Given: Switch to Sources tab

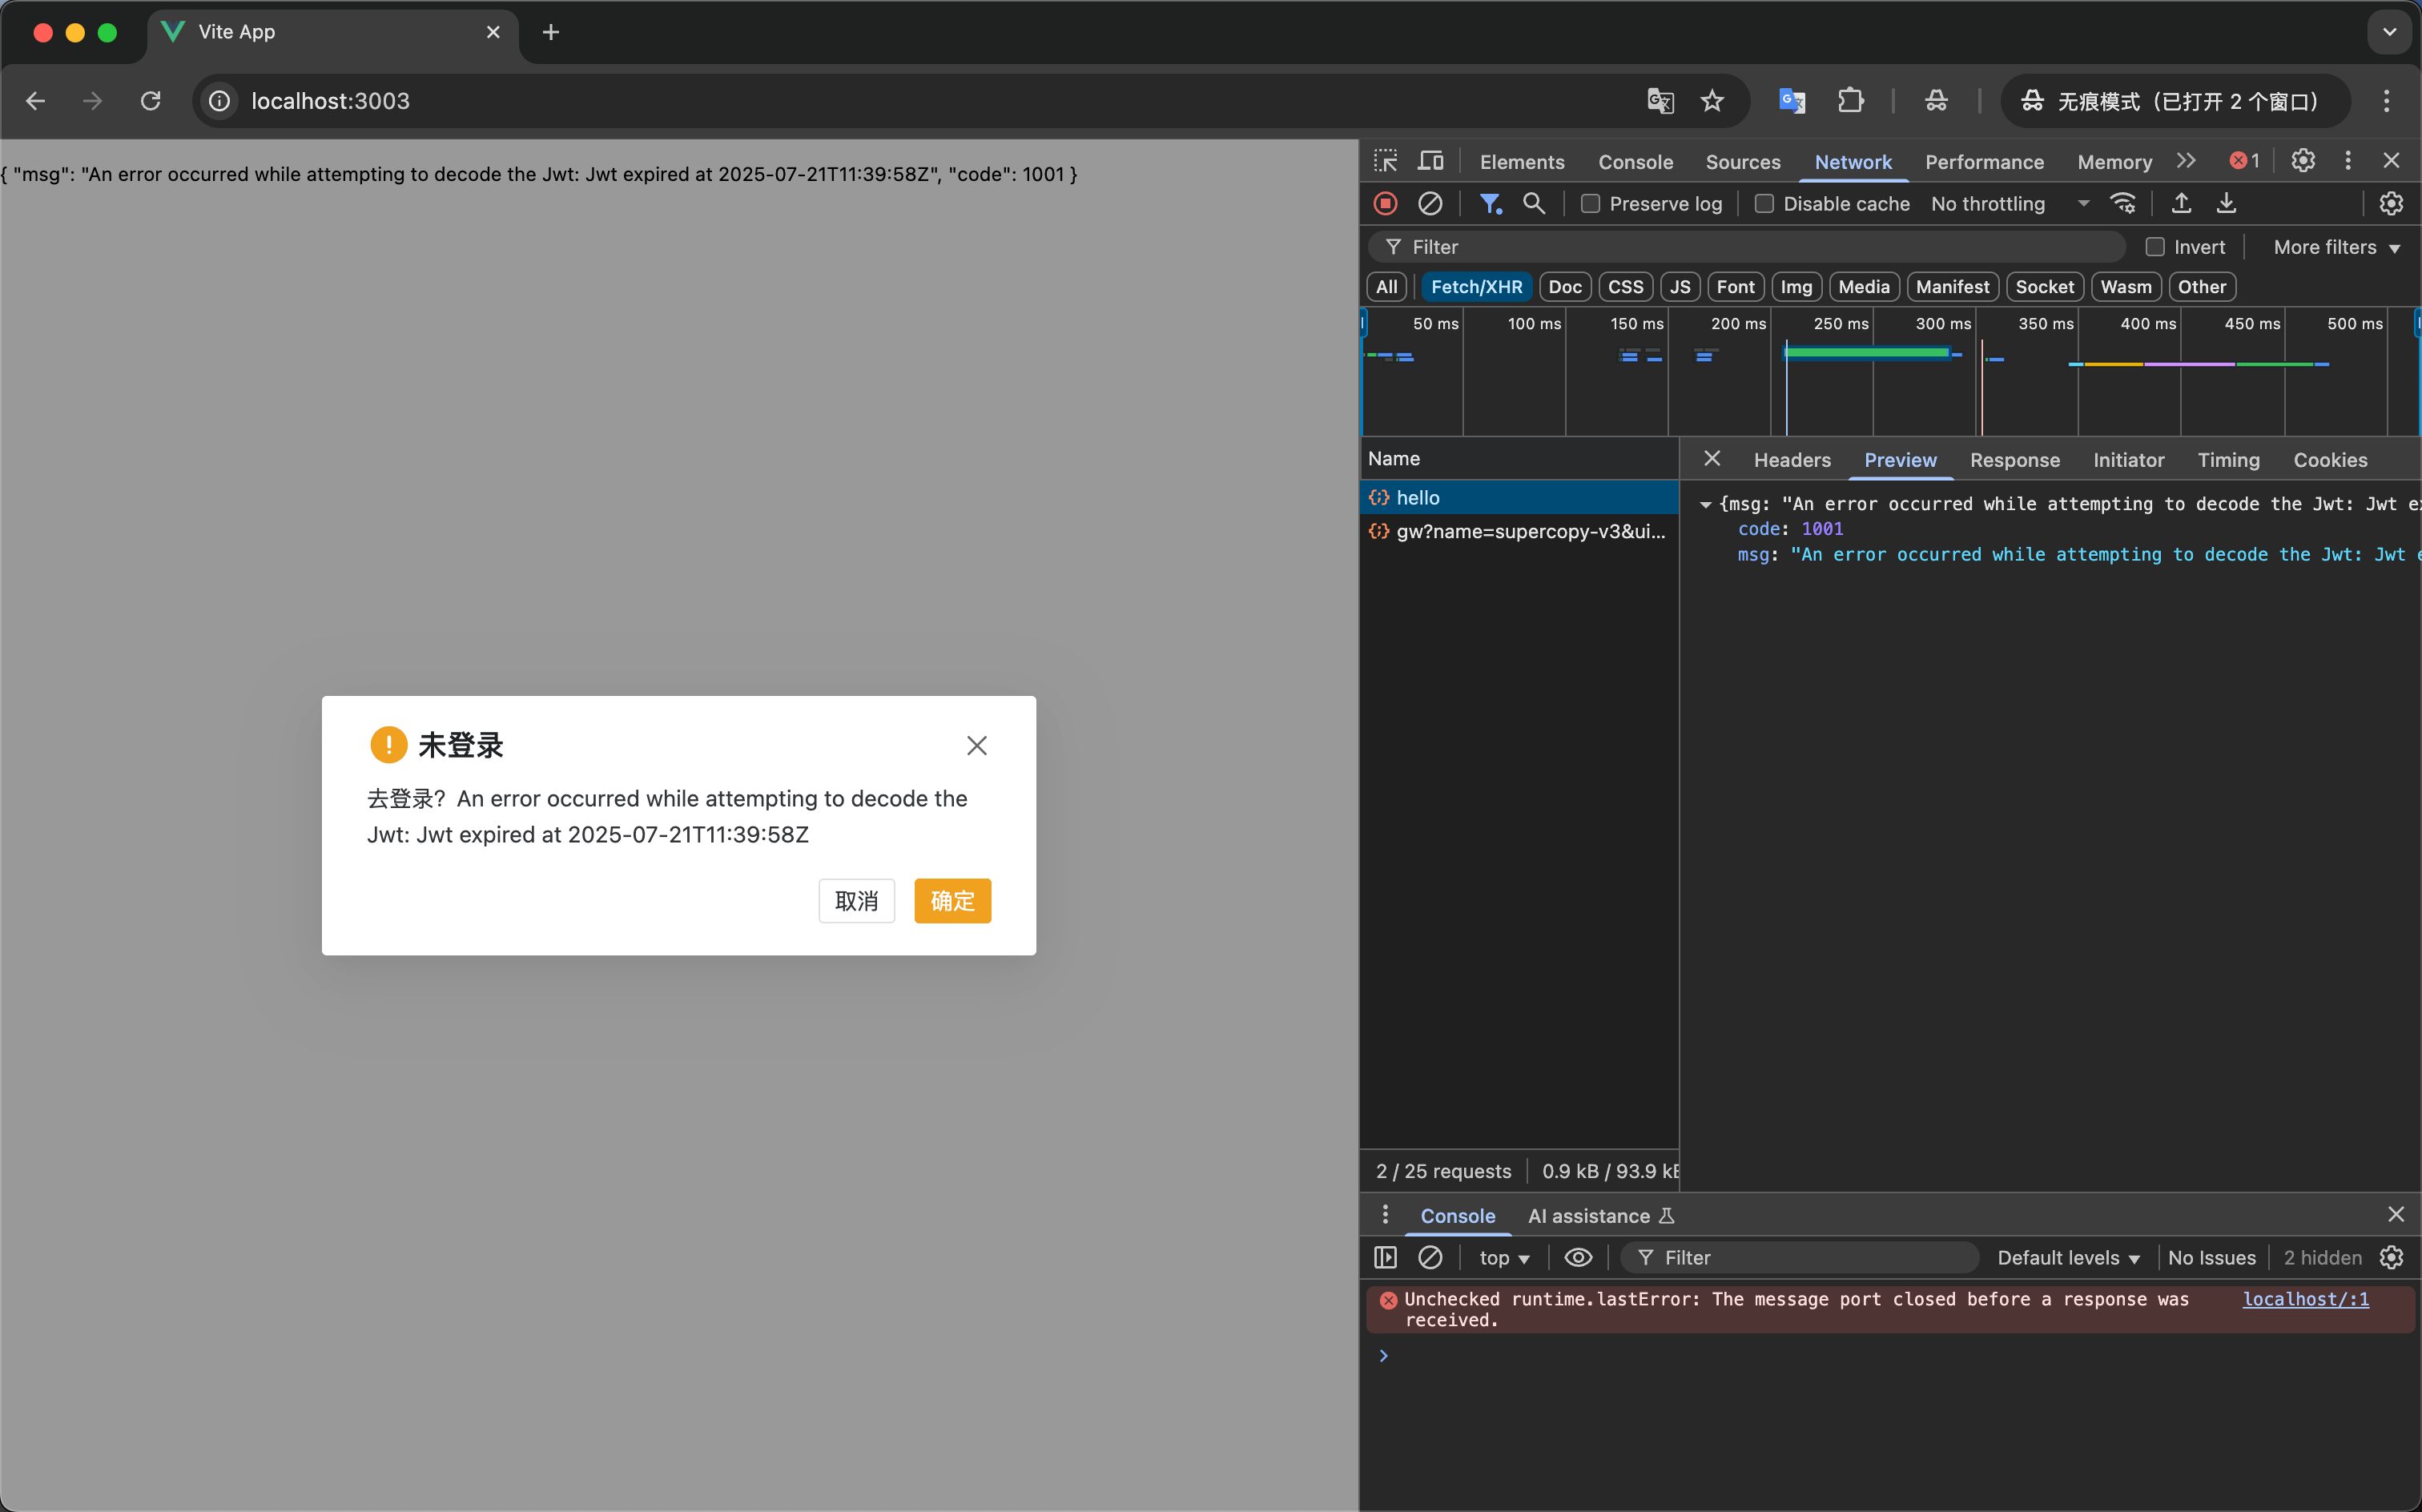Looking at the screenshot, I should click(x=1742, y=161).
